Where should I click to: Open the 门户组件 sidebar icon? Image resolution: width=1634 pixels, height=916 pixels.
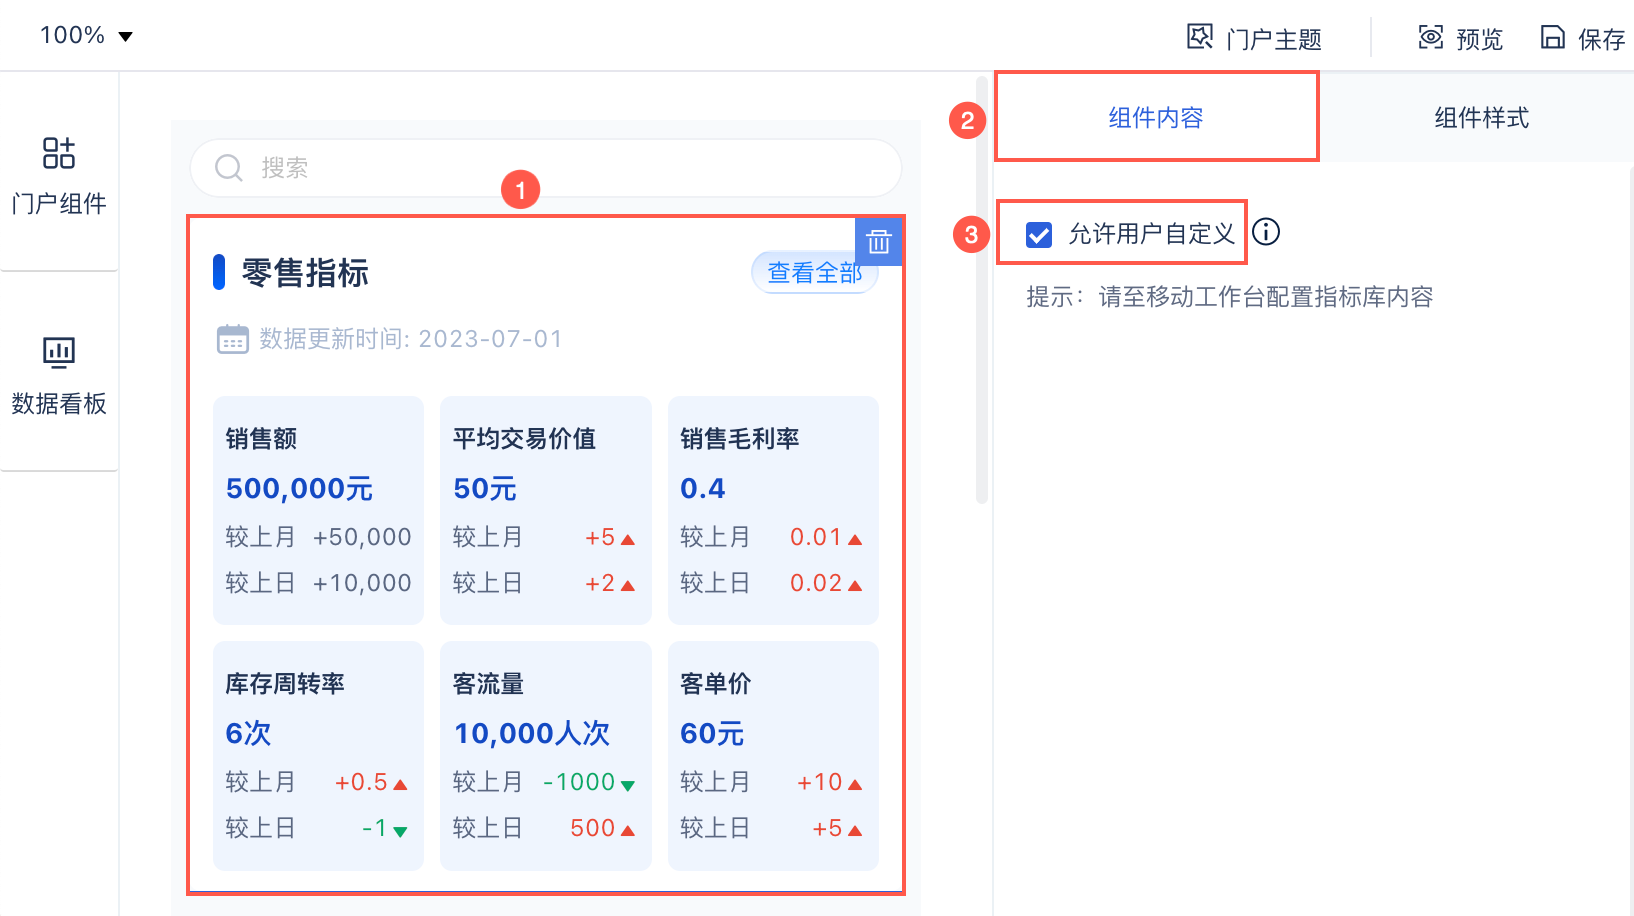click(x=59, y=153)
